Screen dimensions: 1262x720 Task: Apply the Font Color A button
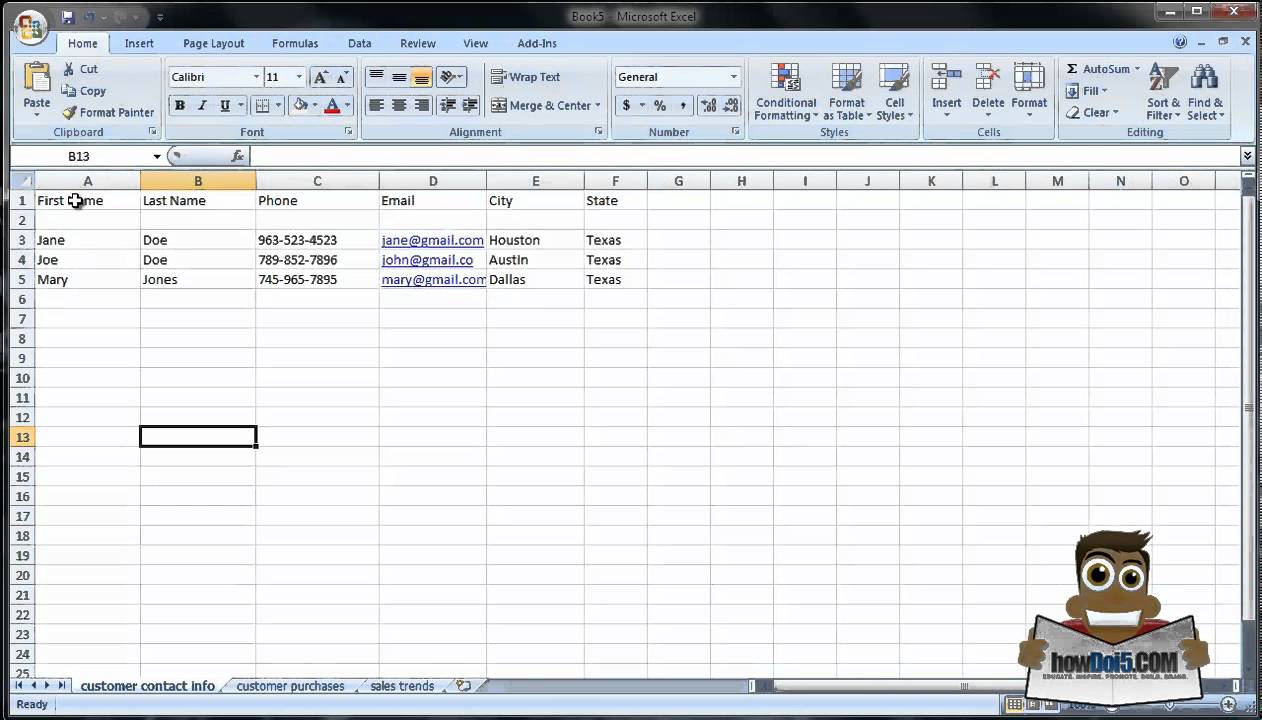point(333,105)
